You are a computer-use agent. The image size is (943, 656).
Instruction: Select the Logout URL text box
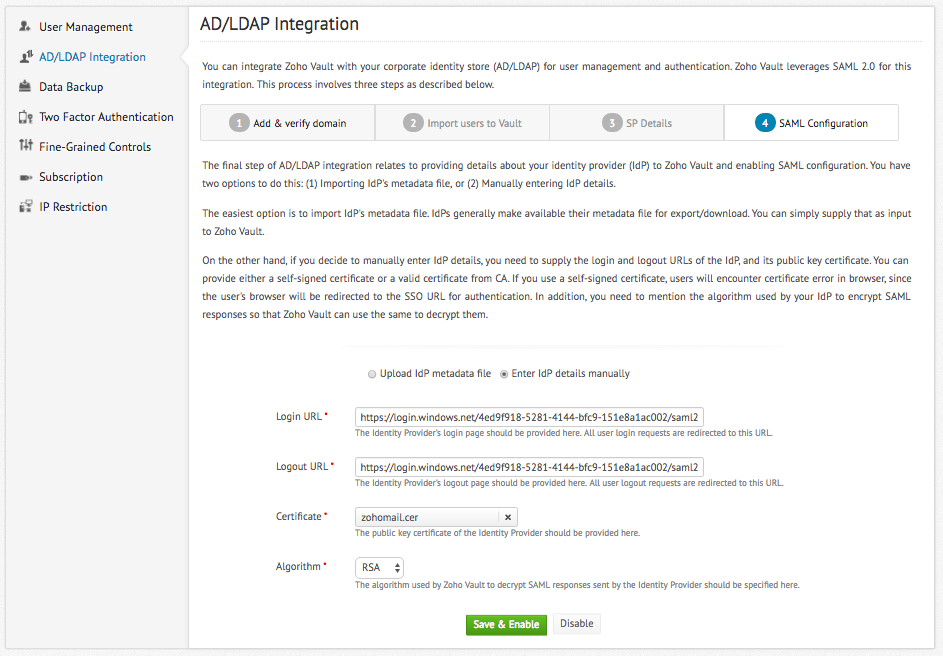(528, 467)
